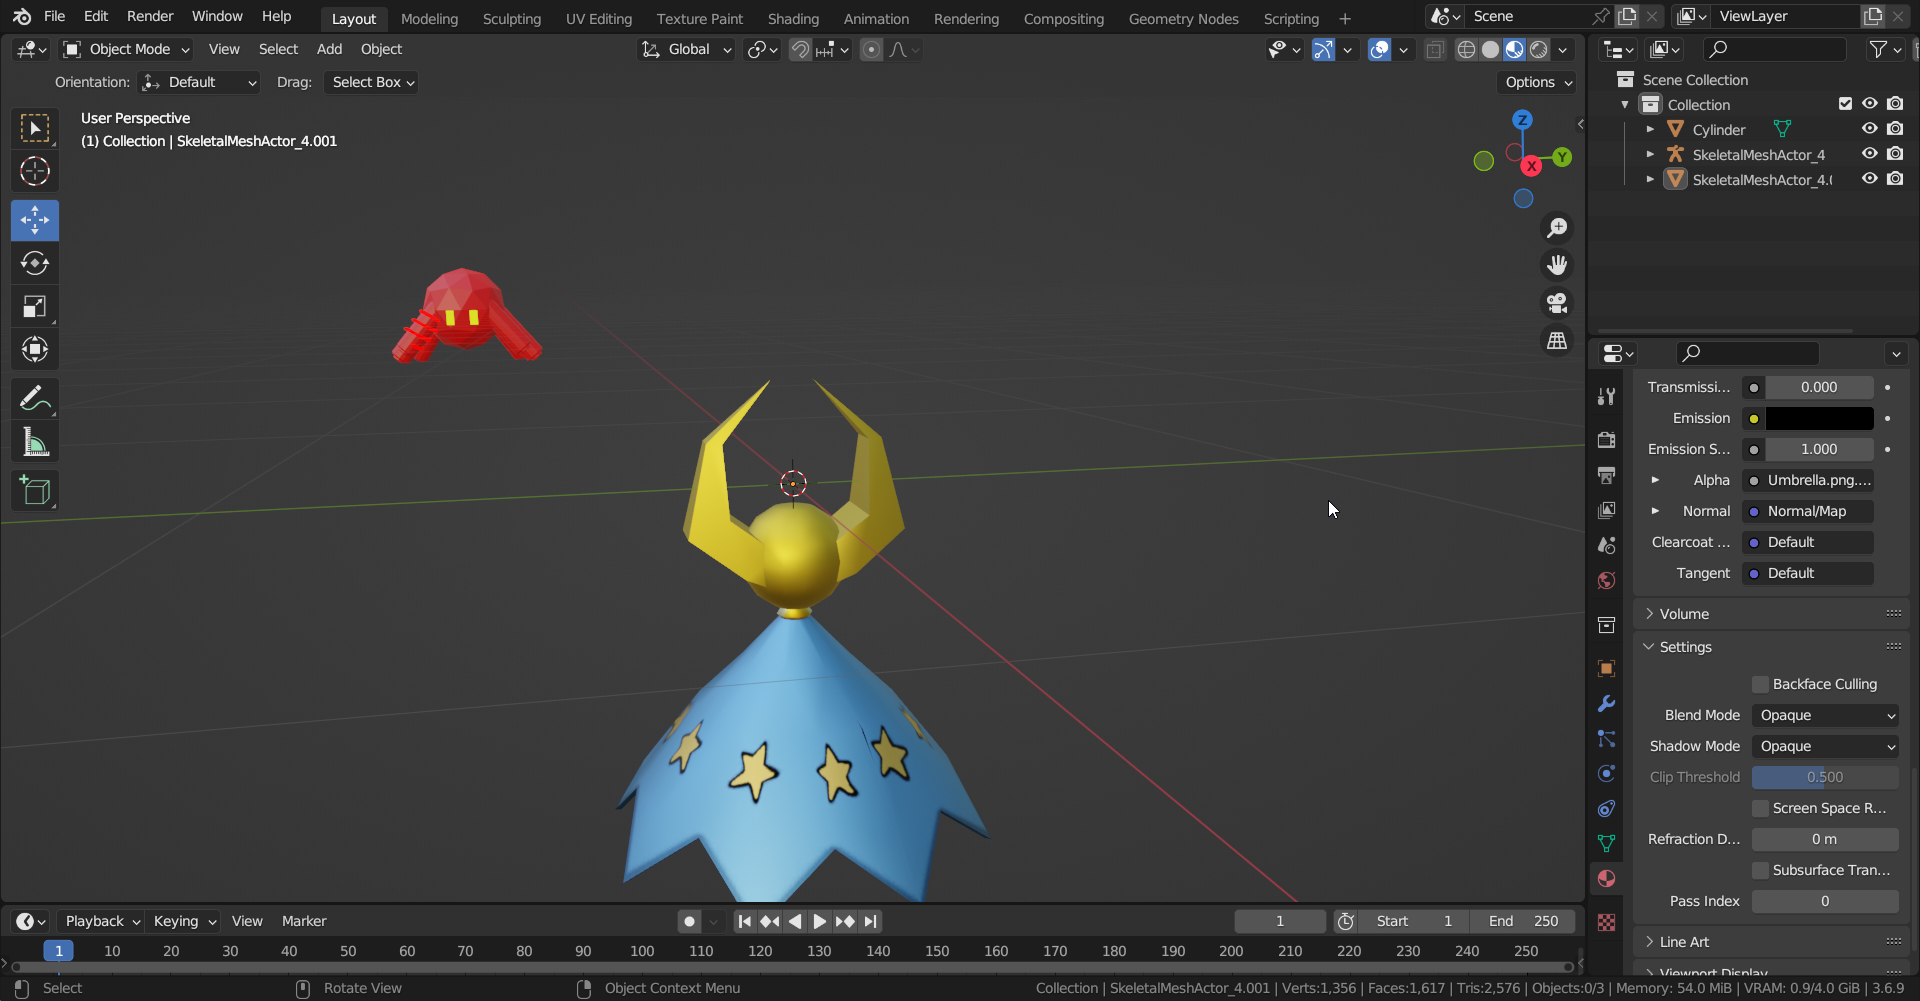This screenshot has height=1001, width=1920.
Task: Switch to the Geometry Nodes workspace tab
Action: click(1183, 19)
